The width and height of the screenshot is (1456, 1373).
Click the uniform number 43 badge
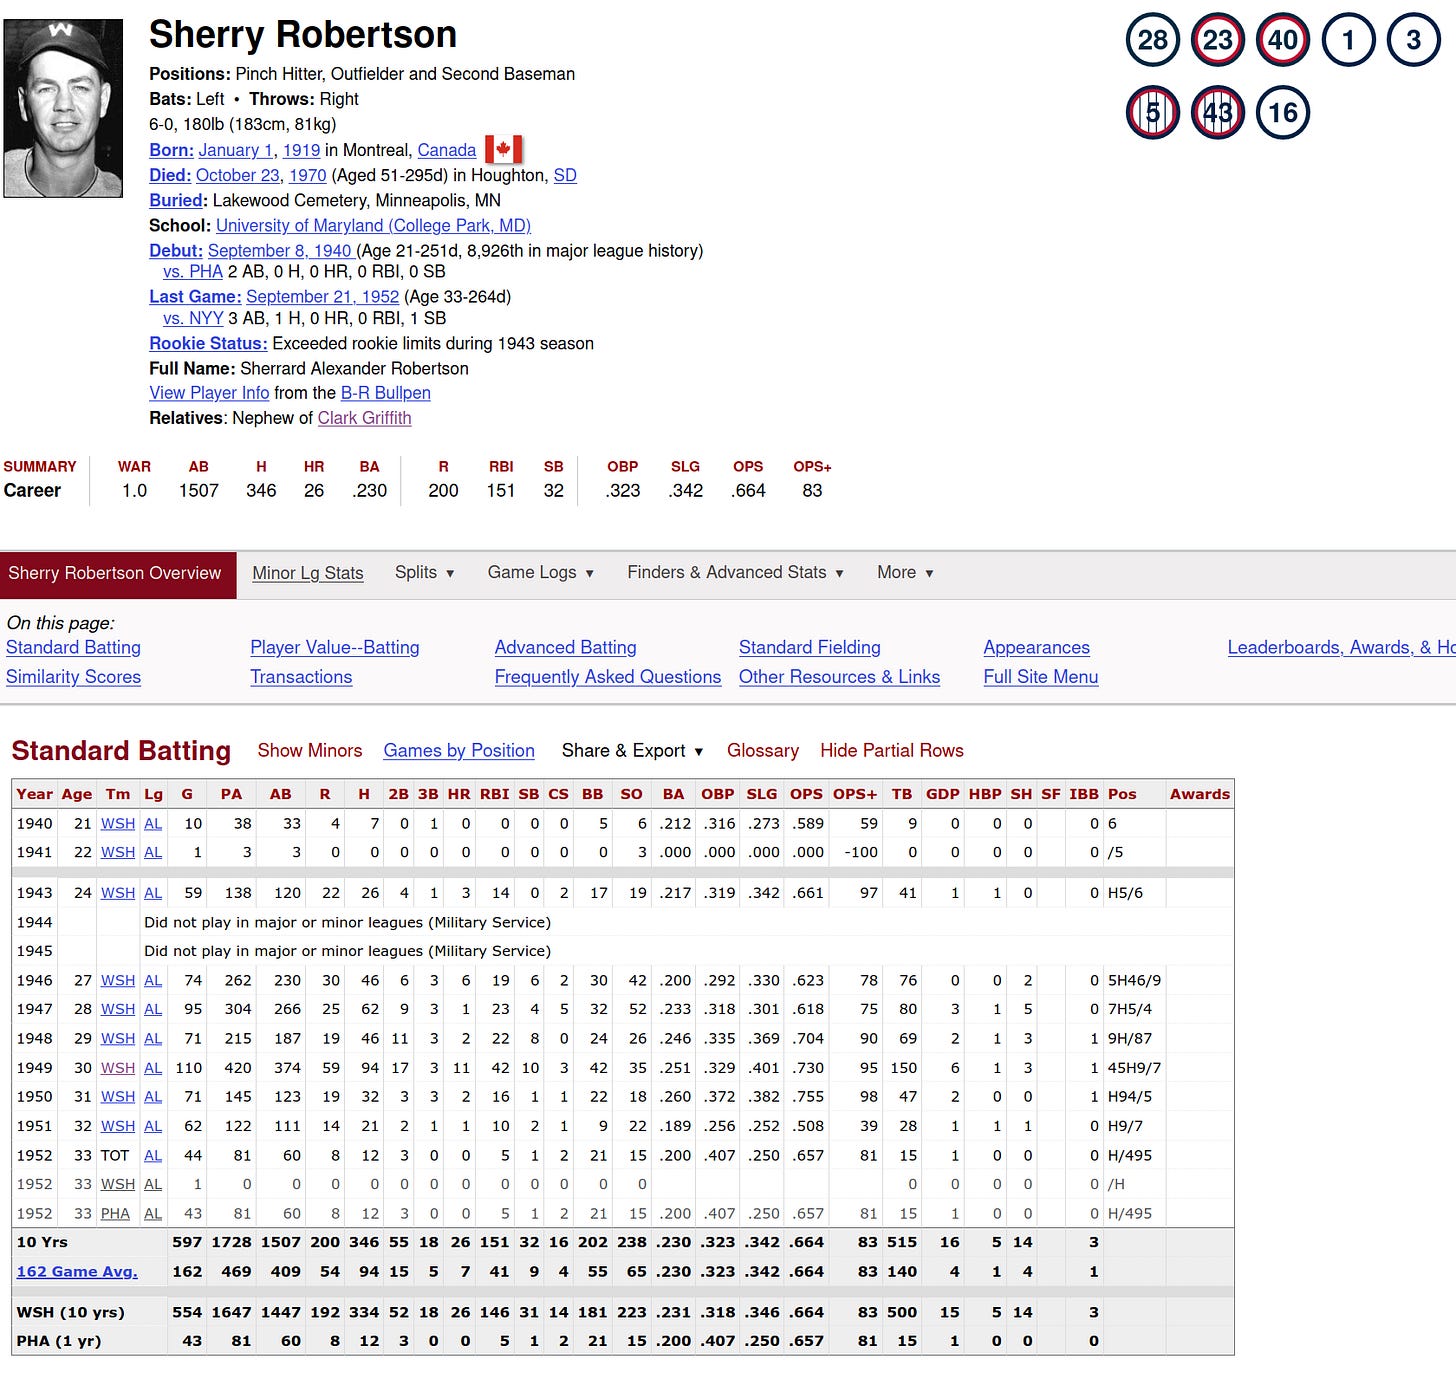click(x=1217, y=112)
